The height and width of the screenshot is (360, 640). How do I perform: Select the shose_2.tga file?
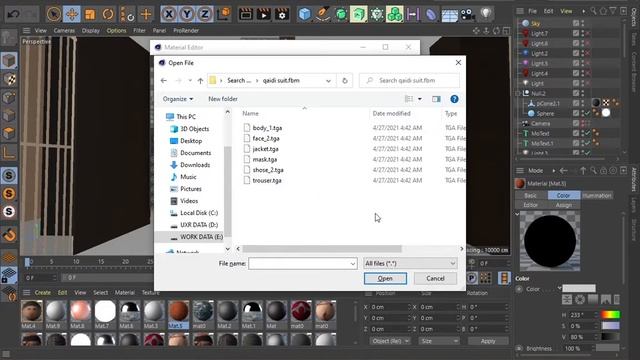268,170
